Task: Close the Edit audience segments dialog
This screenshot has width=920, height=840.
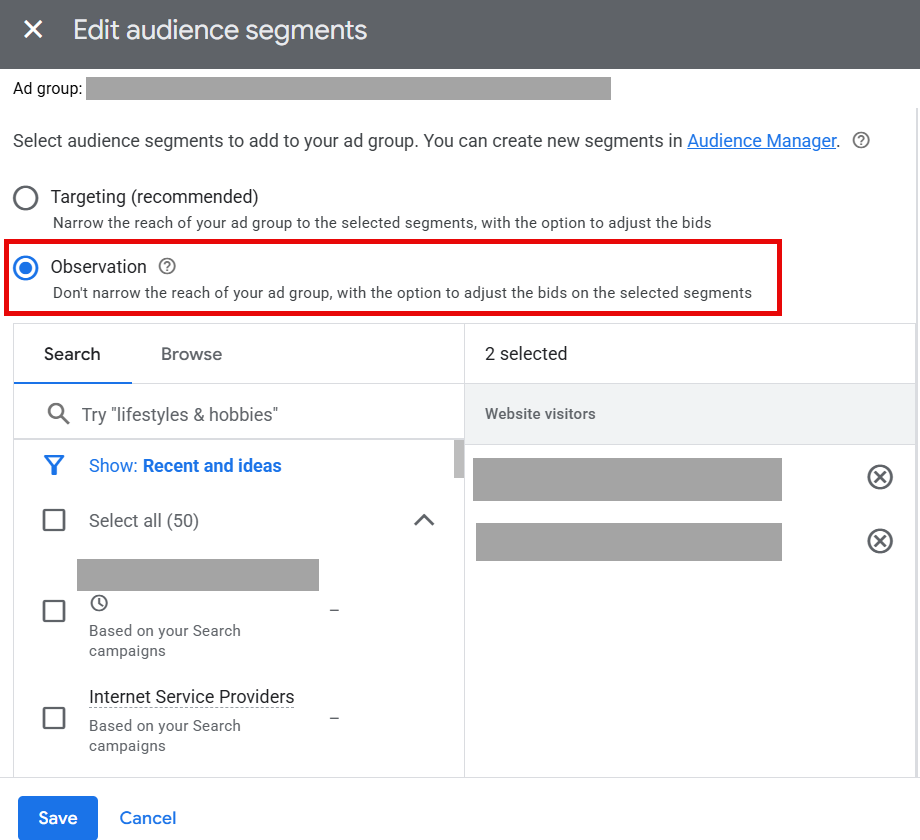Action: 33,29
